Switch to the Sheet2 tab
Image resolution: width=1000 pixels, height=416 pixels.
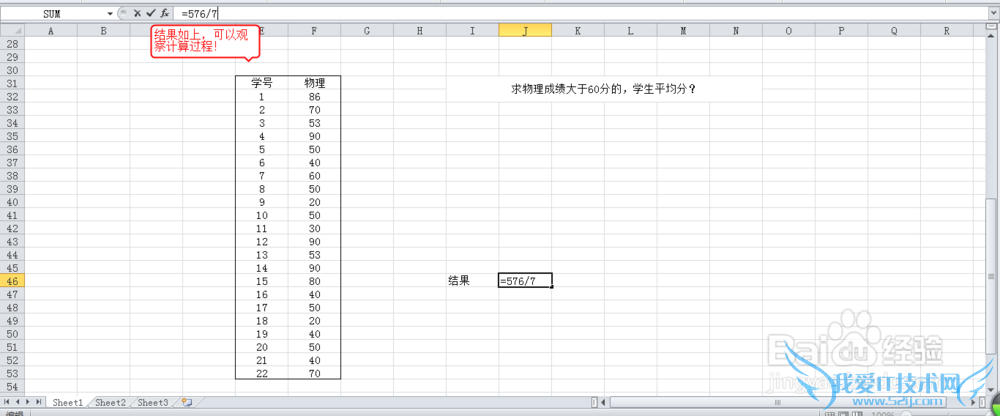(110, 403)
